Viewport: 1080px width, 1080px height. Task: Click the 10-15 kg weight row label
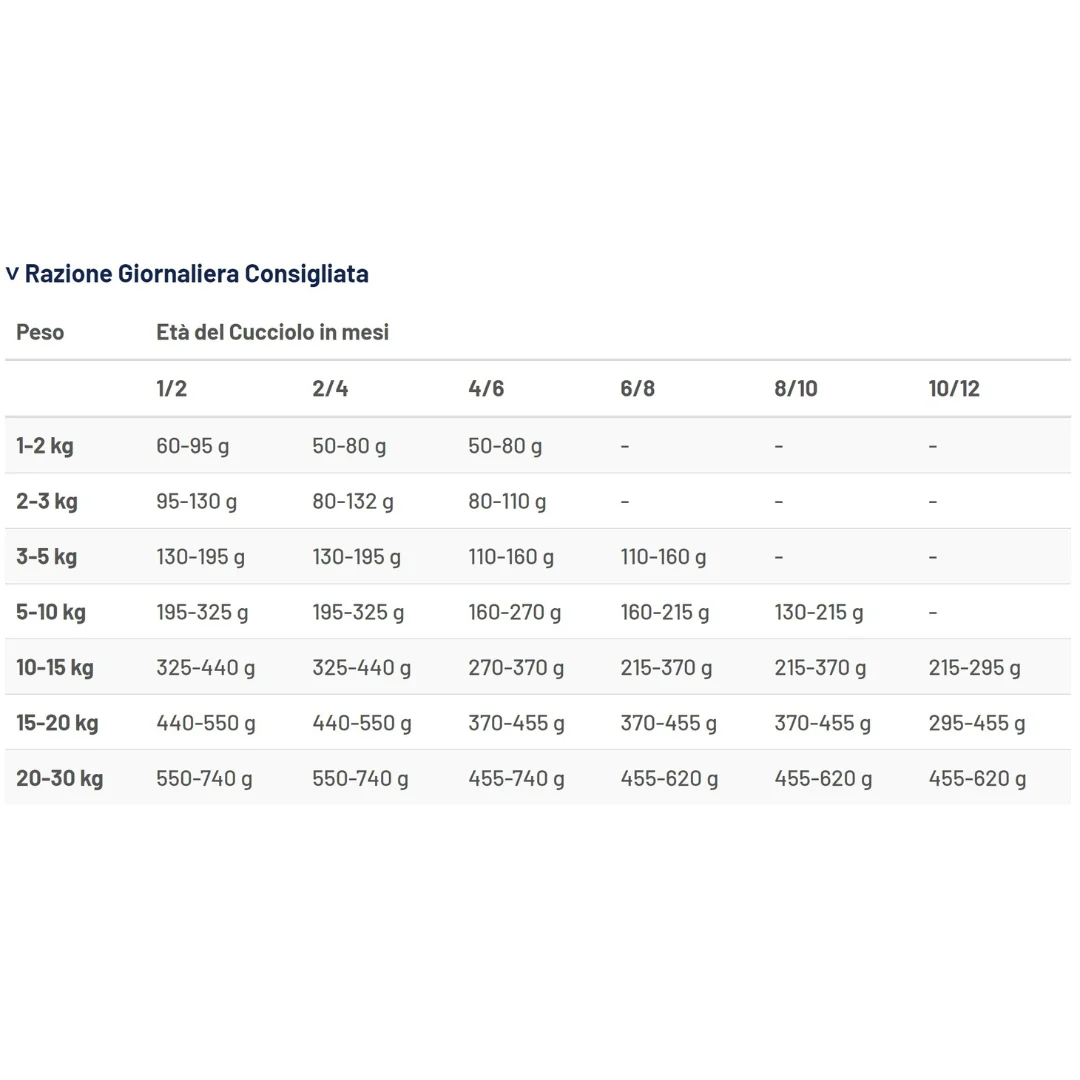tap(55, 667)
